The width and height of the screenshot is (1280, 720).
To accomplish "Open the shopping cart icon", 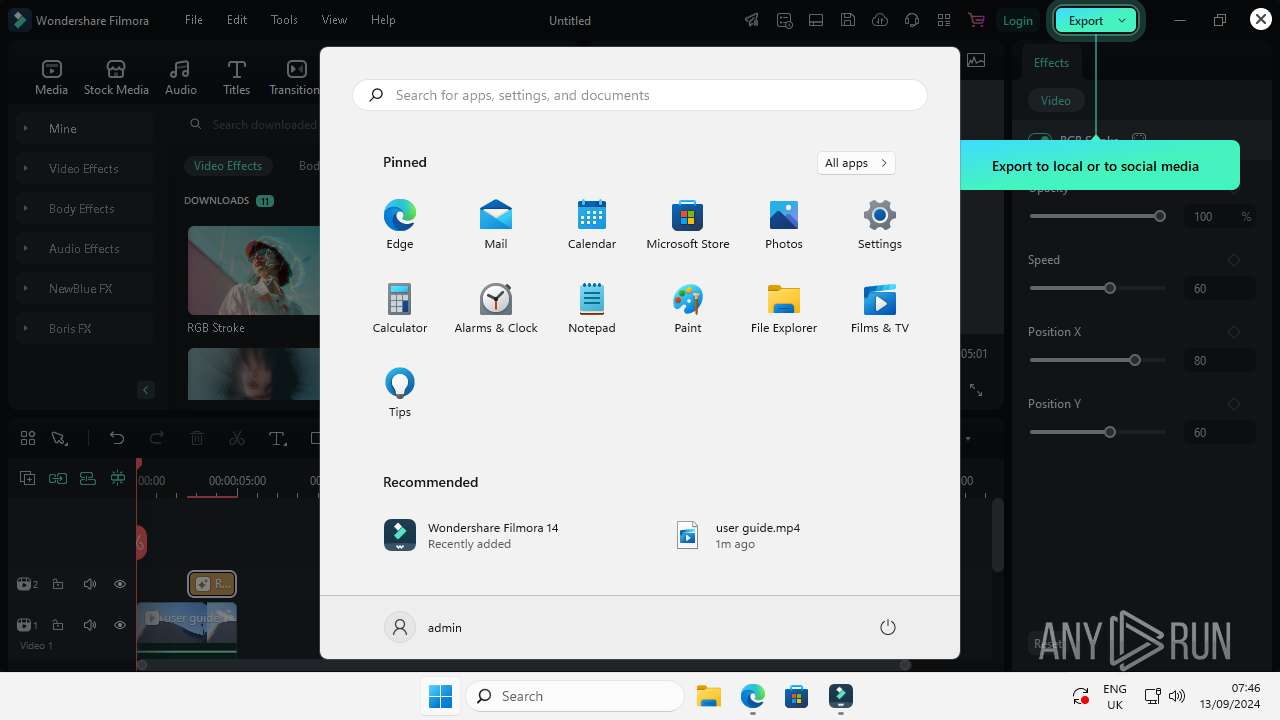I will (x=976, y=20).
